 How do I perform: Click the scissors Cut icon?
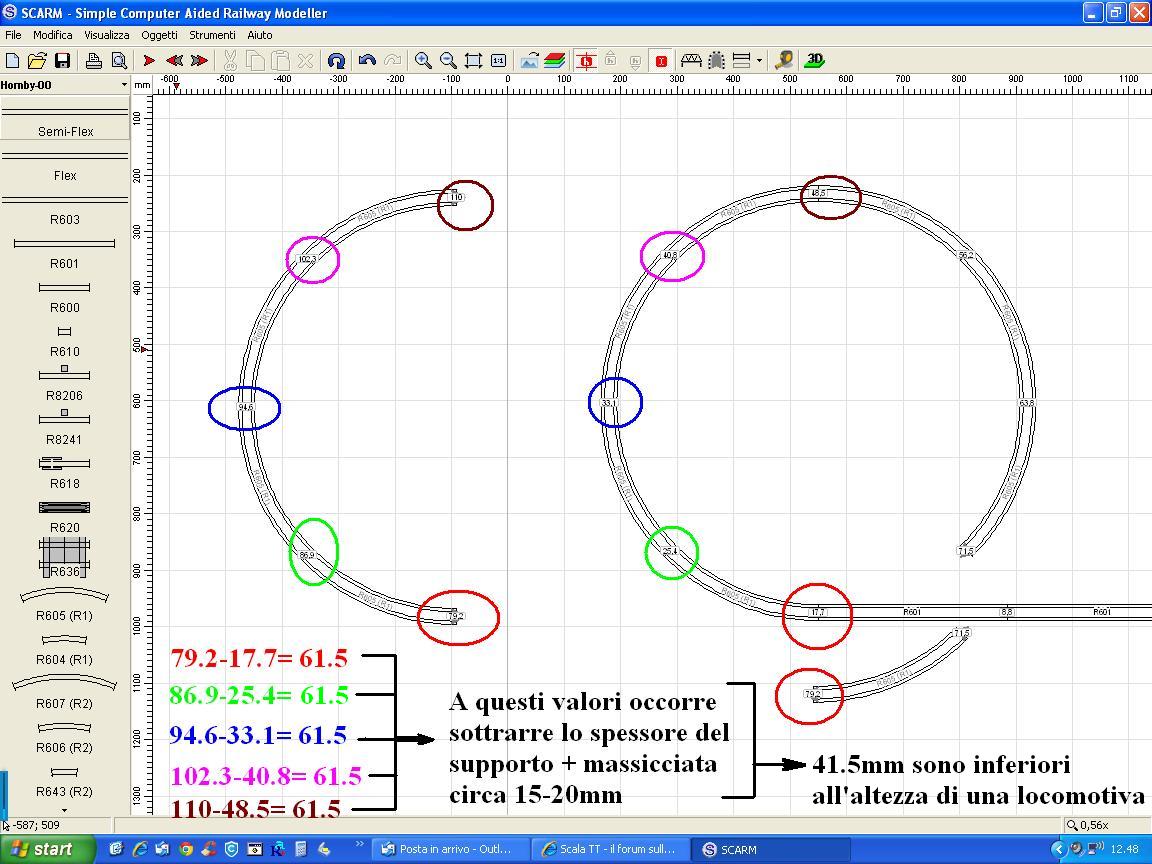pos(230,60)
